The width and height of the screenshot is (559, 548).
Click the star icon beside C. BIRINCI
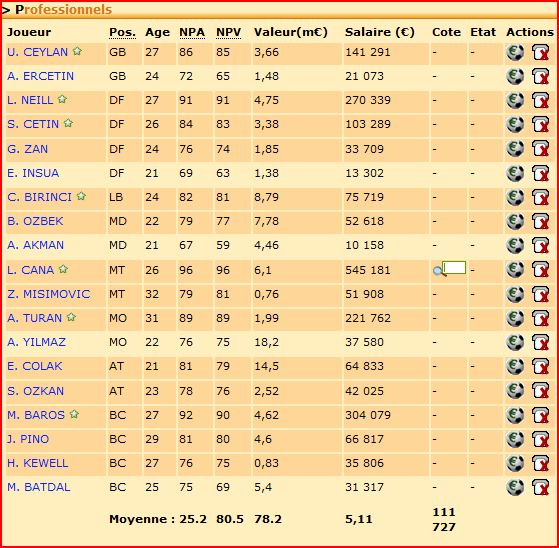pos(81,196)
